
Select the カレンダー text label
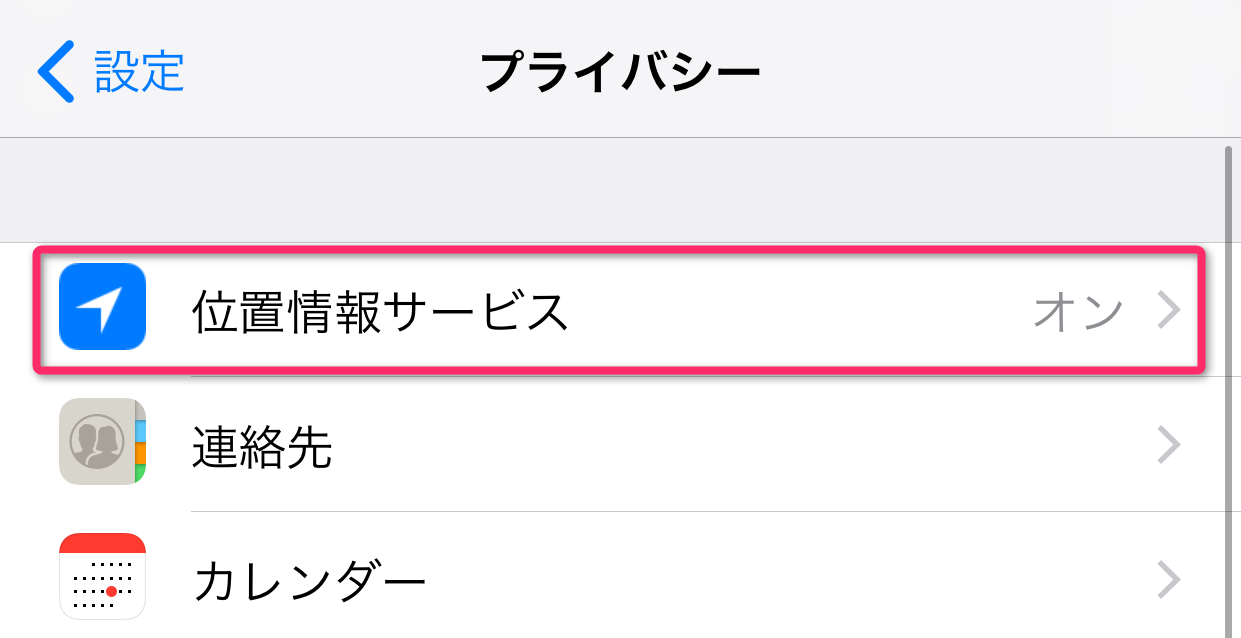tap(310, 581)
